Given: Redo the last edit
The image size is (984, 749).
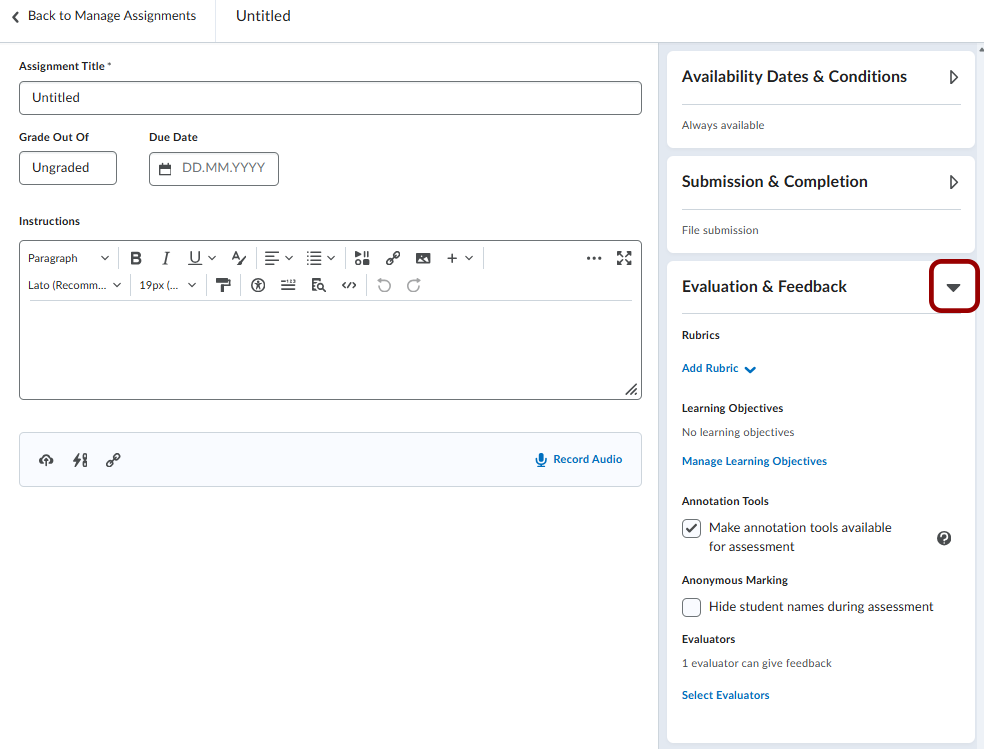Looking at the screenshot, I should click(414, 285).
